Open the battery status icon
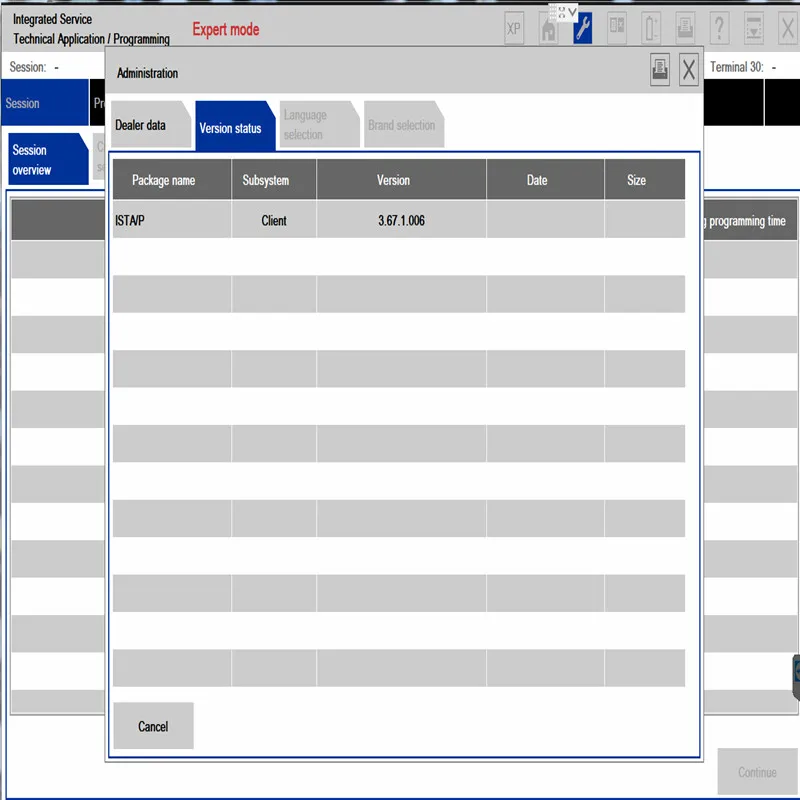Viewport: 800px width, 800px height. pyautogui.click(x=651, y=29)
